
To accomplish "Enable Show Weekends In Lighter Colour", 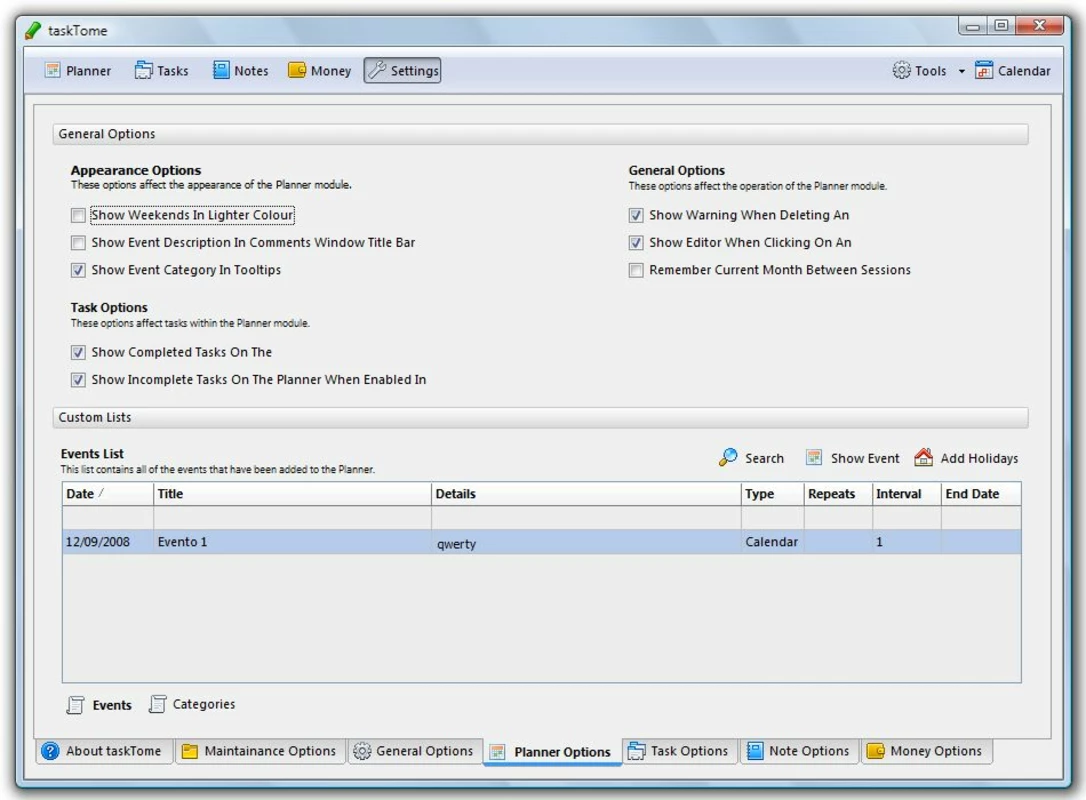I will (x=78, y=215).
